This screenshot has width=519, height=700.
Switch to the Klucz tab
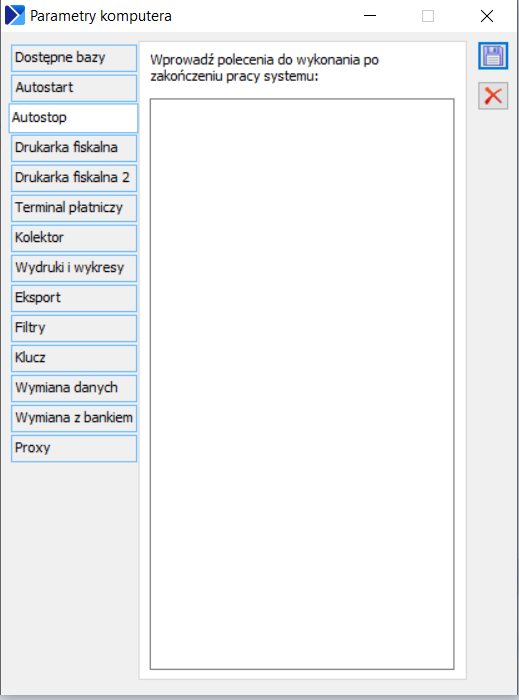[74, 358]
